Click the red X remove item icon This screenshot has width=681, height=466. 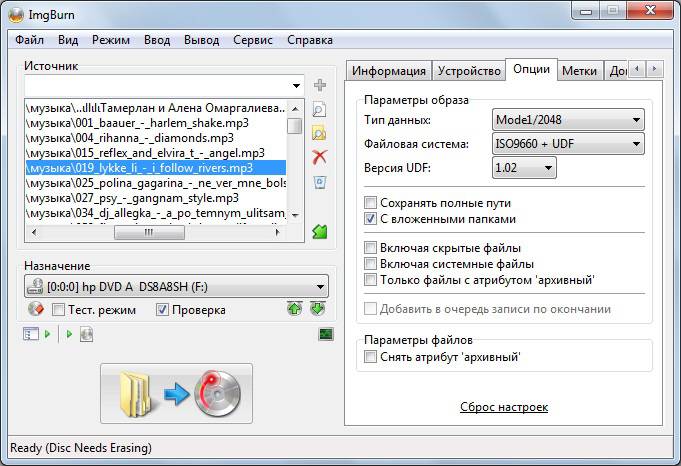[320, 157]
